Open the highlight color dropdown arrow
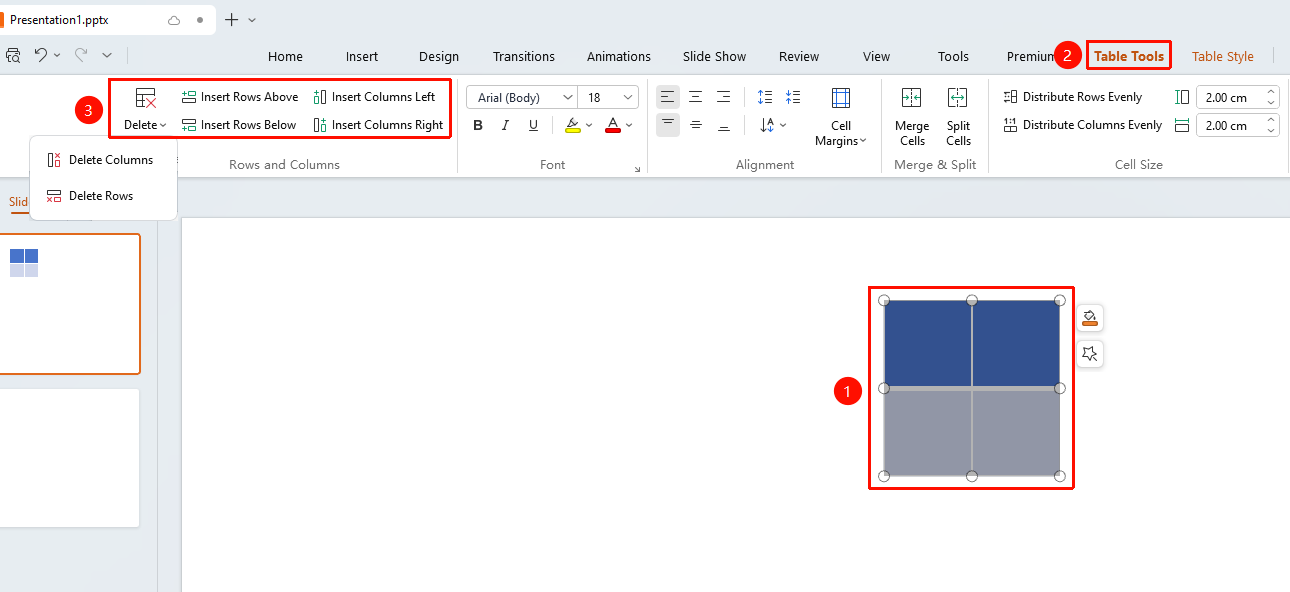The width and height of the screenshot is (1290, 592). [x=589, y=125]
